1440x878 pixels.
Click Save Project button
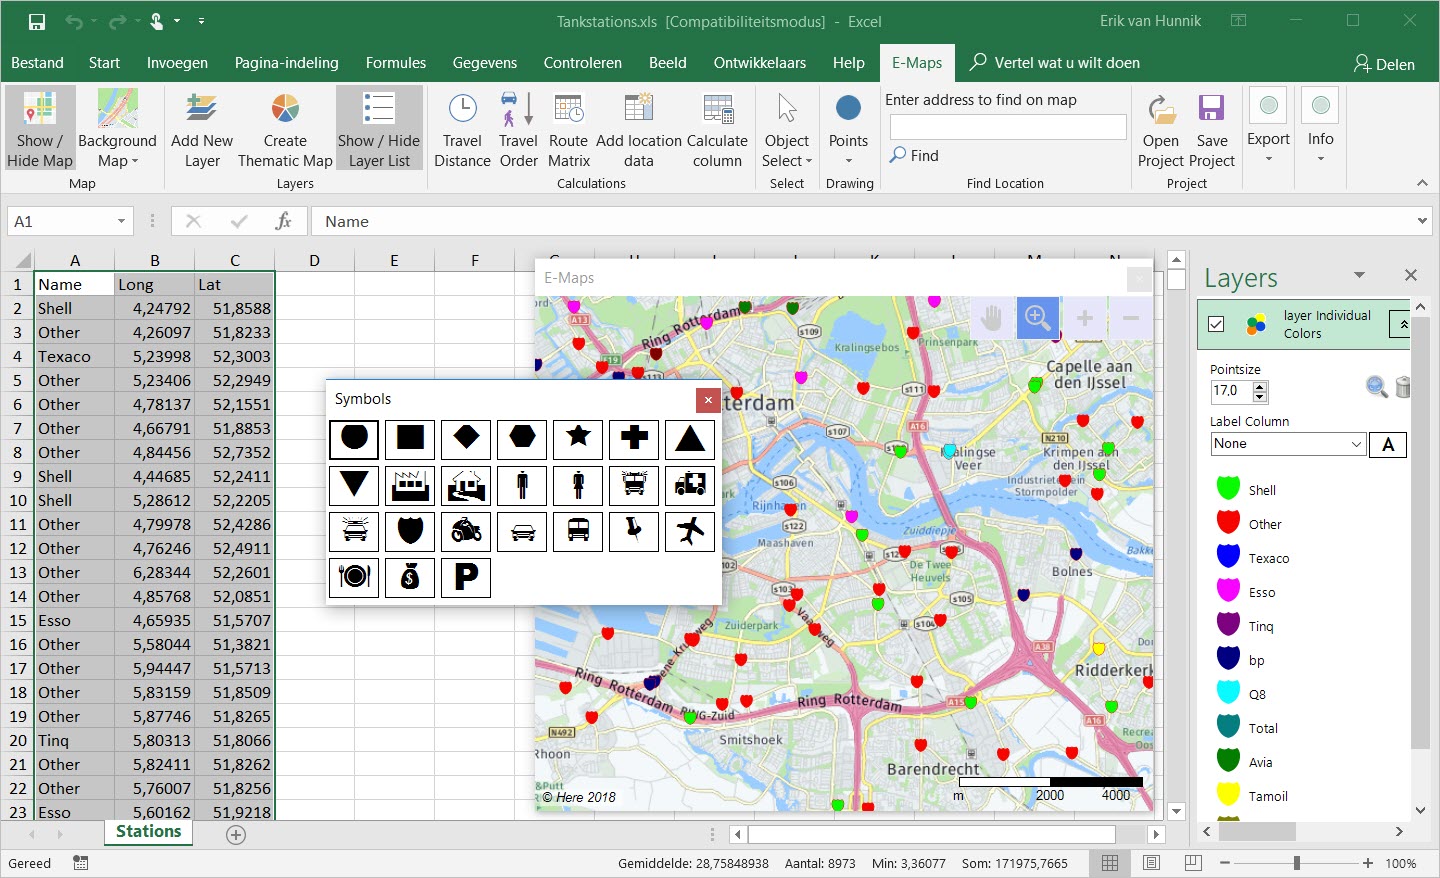pos(1212,128)
